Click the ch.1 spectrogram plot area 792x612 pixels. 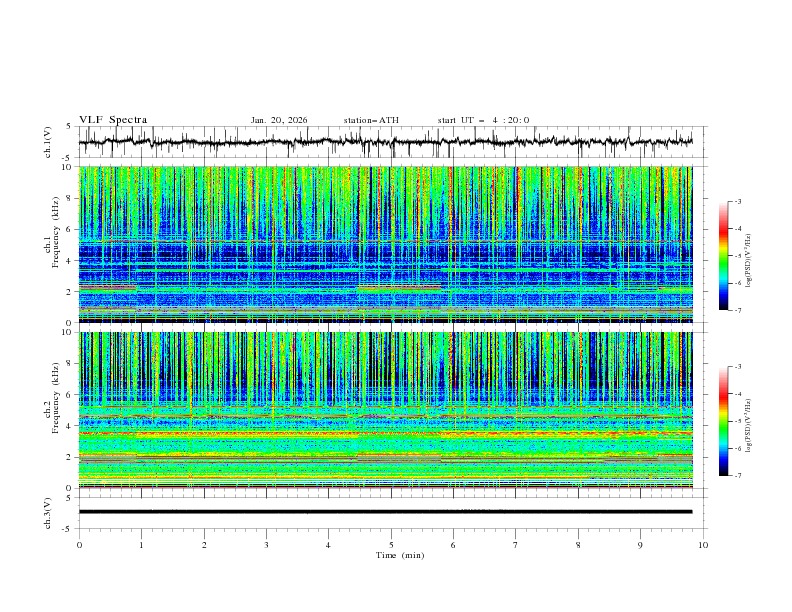[386, 244]
